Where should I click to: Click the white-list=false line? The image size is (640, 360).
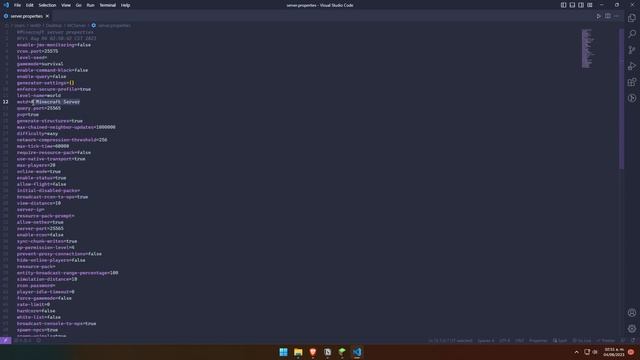point(39,317)
